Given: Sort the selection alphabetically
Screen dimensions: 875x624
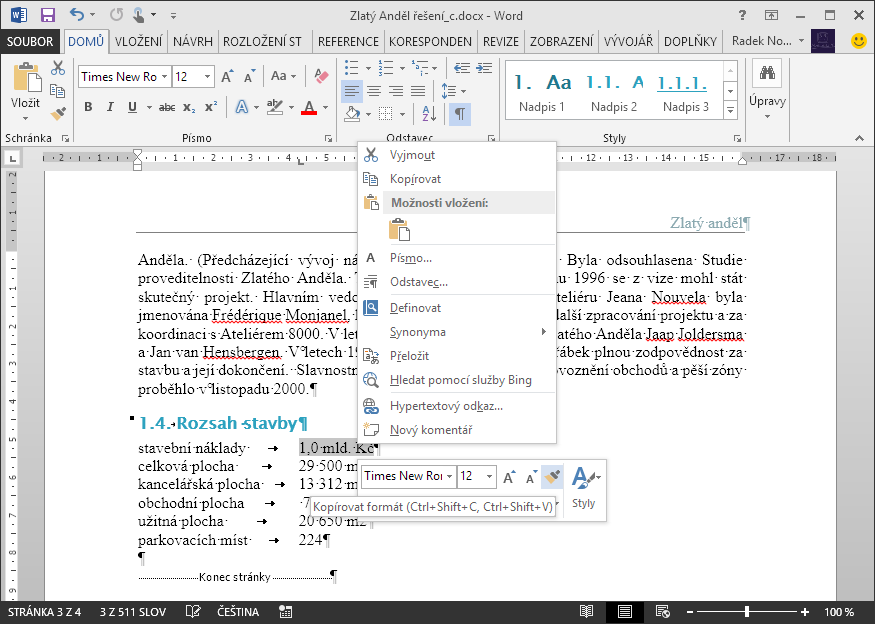Looking at the screenshot, I should (429, 114).
